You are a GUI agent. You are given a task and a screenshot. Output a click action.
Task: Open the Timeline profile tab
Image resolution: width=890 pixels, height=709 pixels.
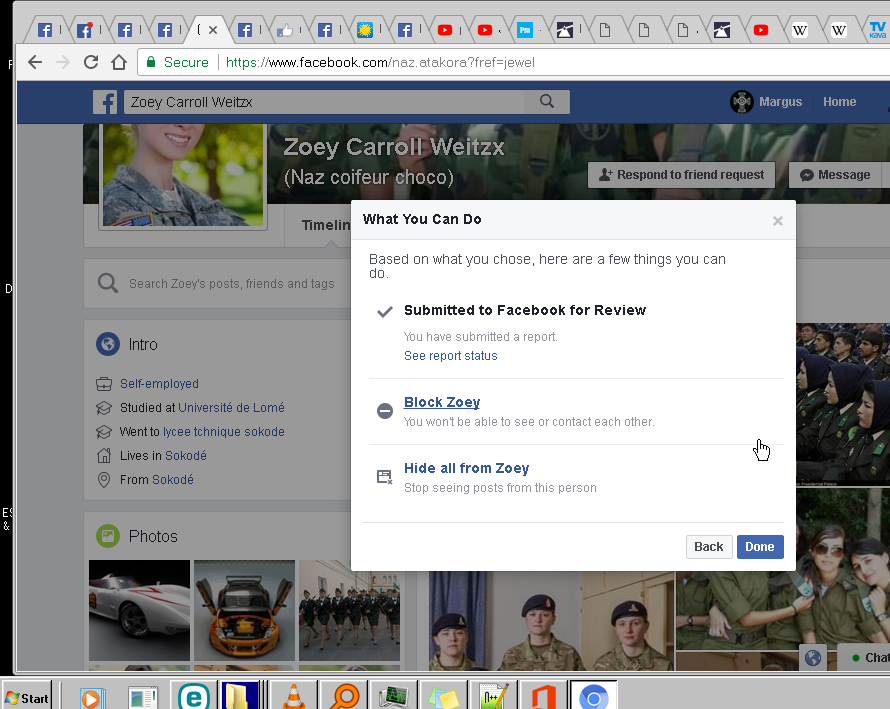click(326, 225)
